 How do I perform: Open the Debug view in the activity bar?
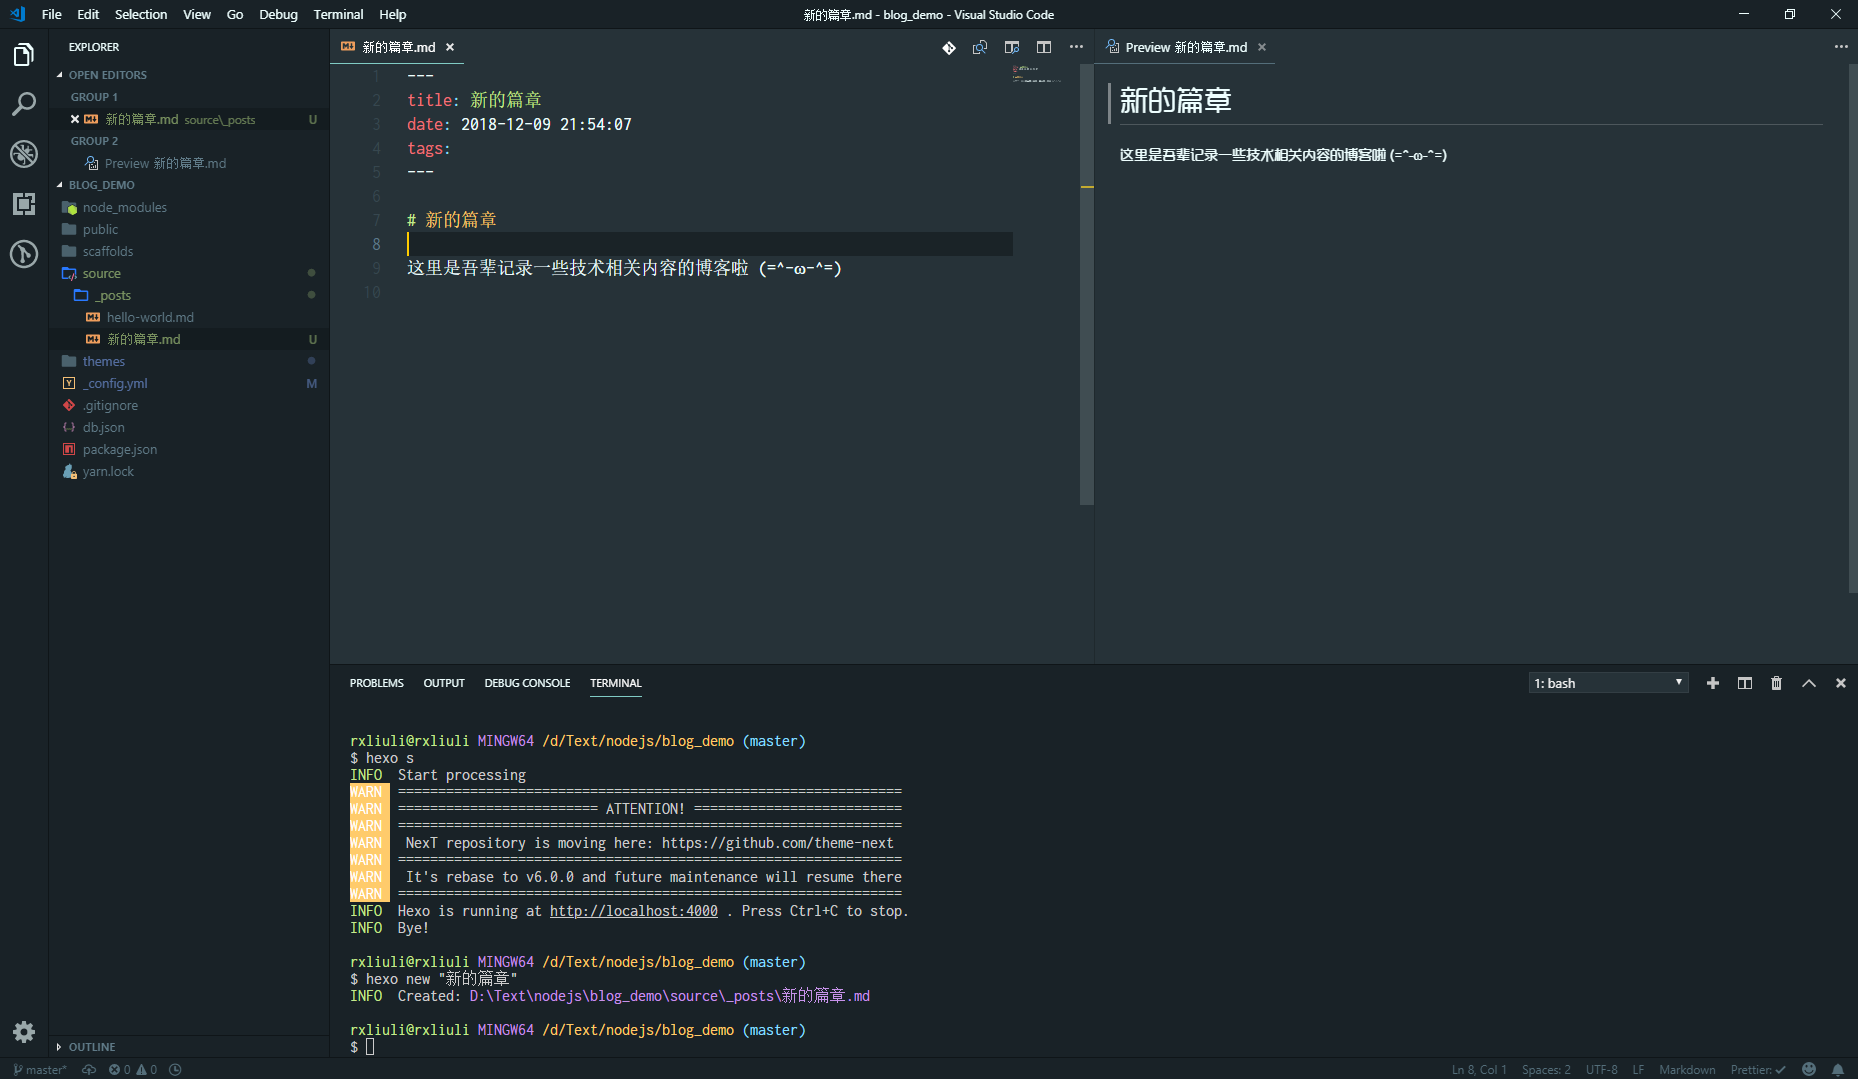pyautogui.click(x=24, y=154)
